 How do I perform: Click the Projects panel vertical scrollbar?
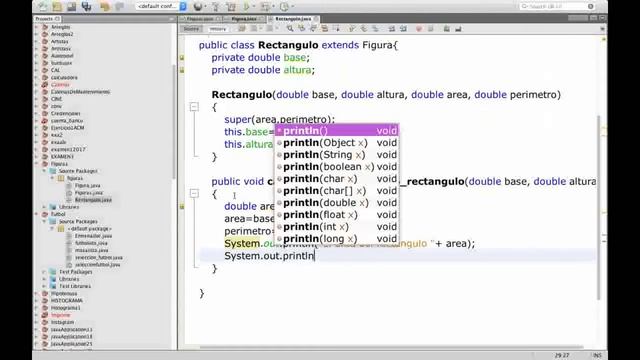click(x=174, y=122)
